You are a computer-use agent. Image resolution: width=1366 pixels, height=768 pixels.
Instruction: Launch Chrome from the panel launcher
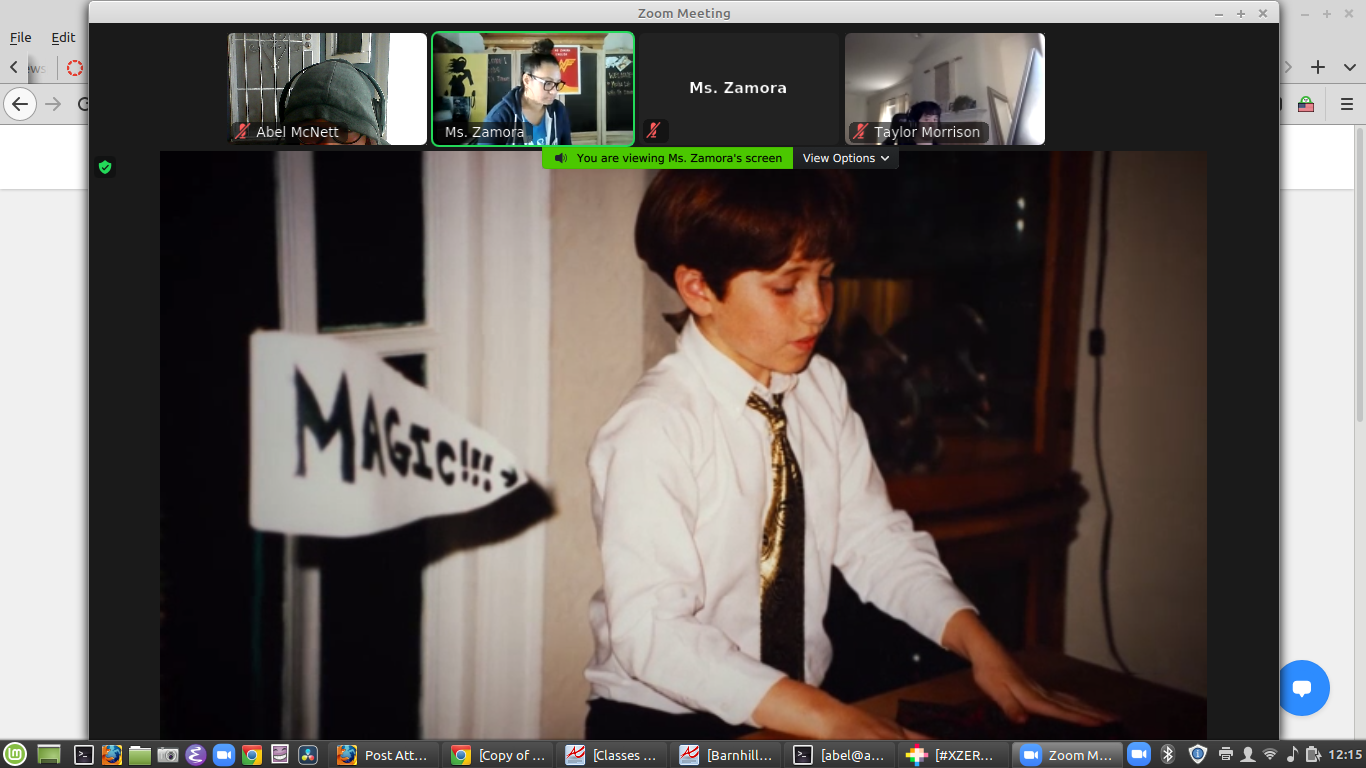click(x=252, y=755)
